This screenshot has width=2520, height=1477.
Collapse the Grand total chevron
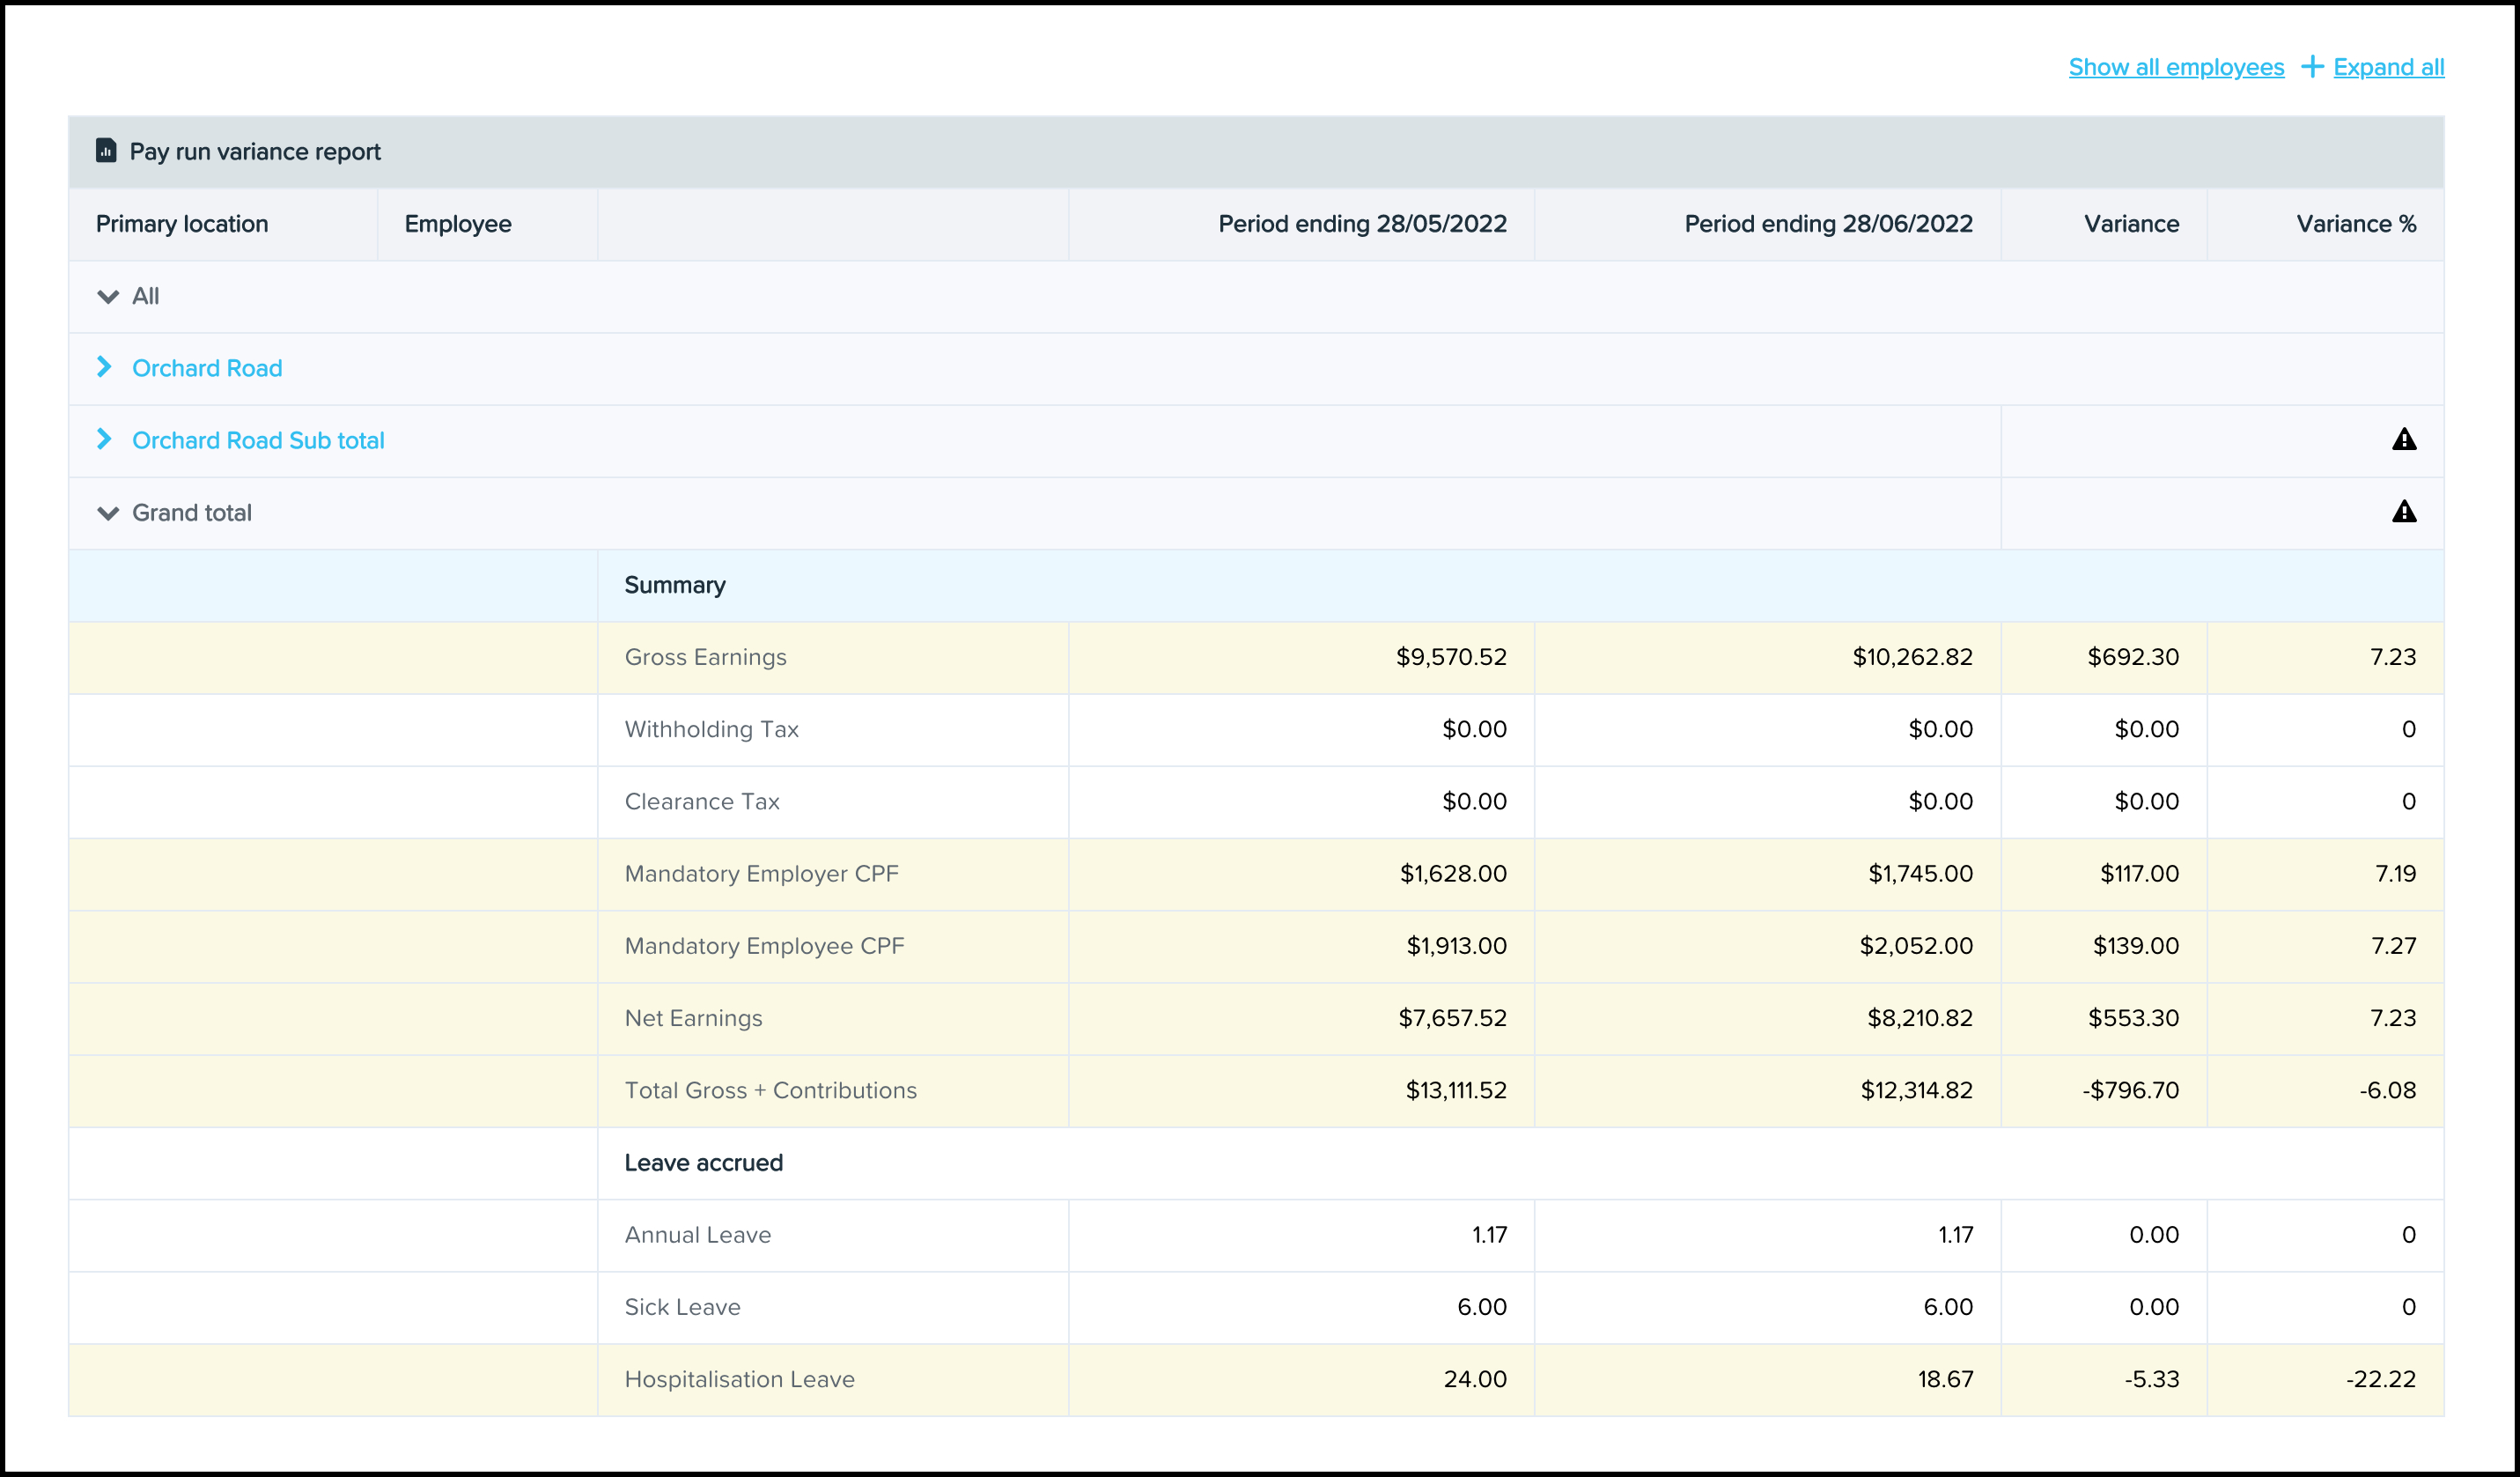[107, 513]
